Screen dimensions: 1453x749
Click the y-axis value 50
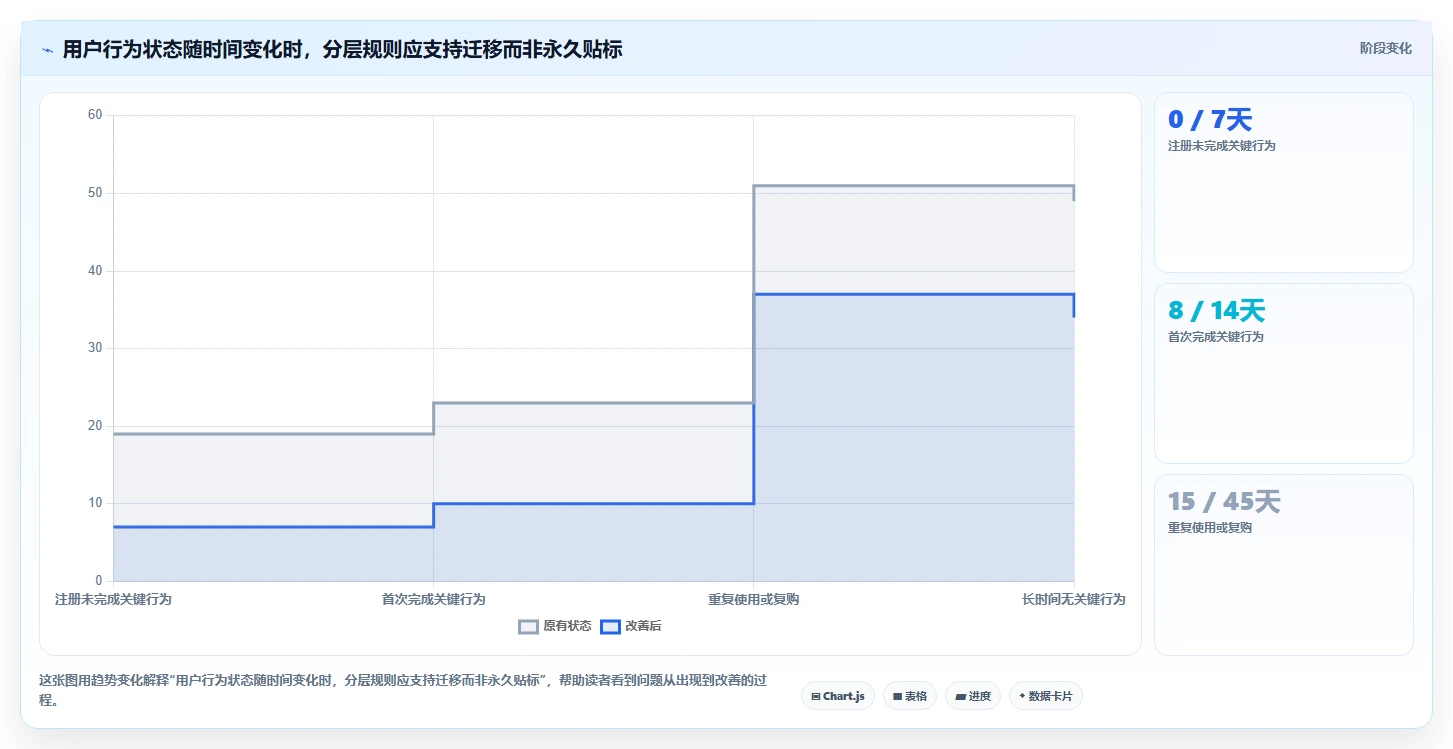pyautogui.click(x=95, y=193)
